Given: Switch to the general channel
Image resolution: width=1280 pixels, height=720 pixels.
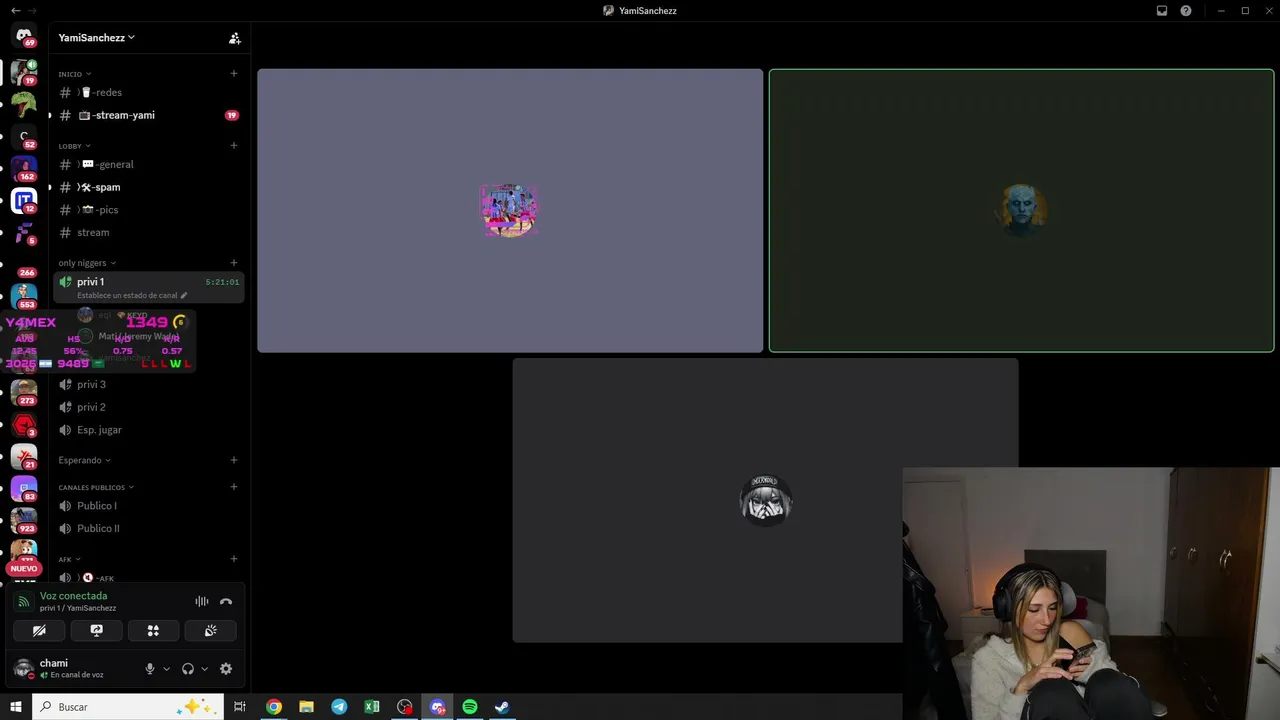Looking at the screenshot, I should [148, 164].
